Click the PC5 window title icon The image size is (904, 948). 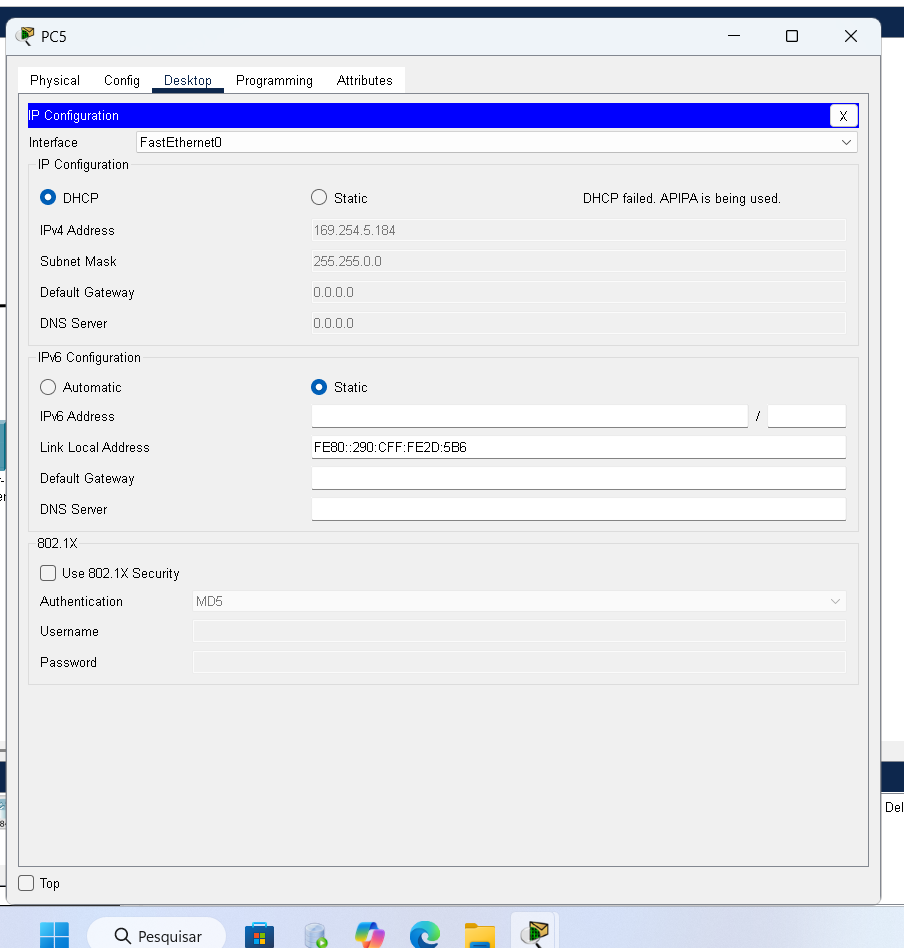coord(25,36)
